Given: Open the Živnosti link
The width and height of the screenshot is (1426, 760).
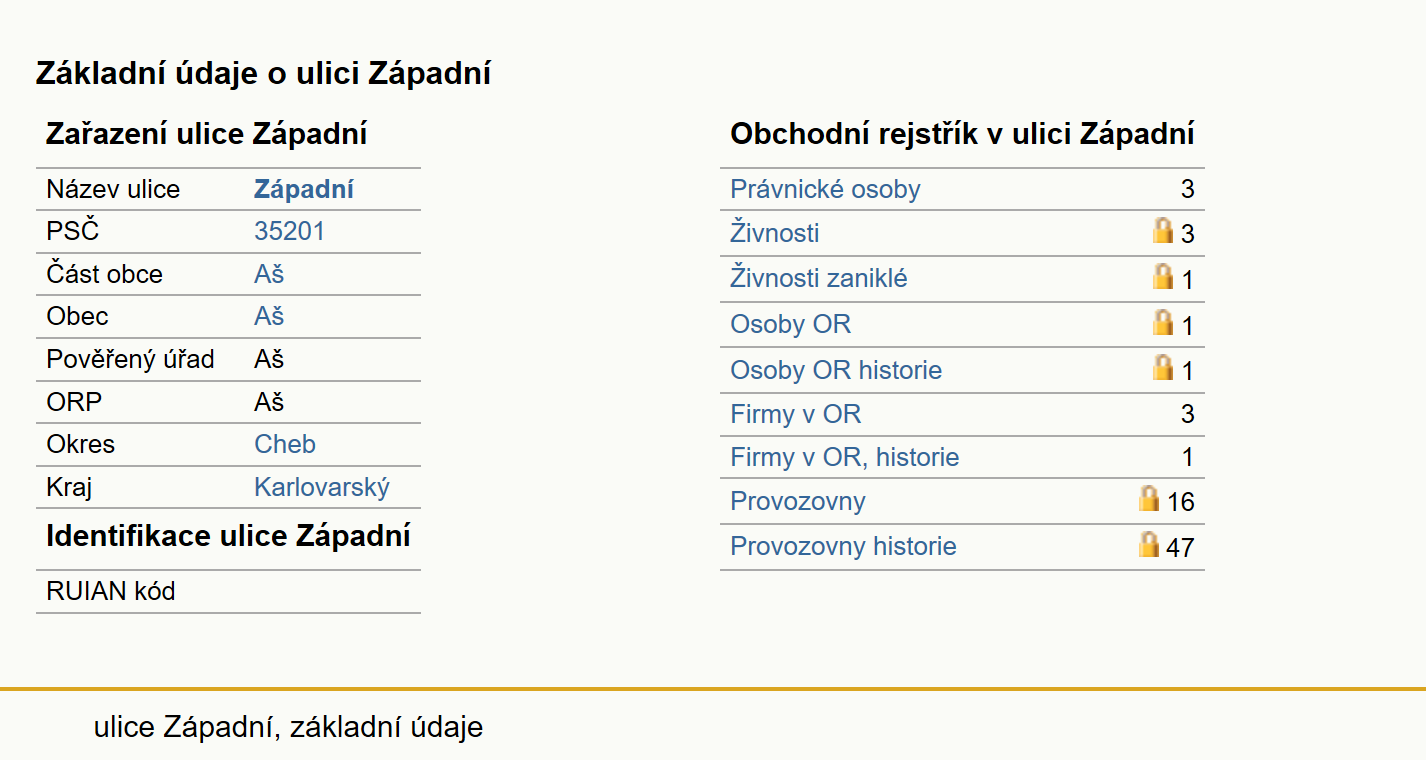Looking at the screenshot, I should point(775,233).
